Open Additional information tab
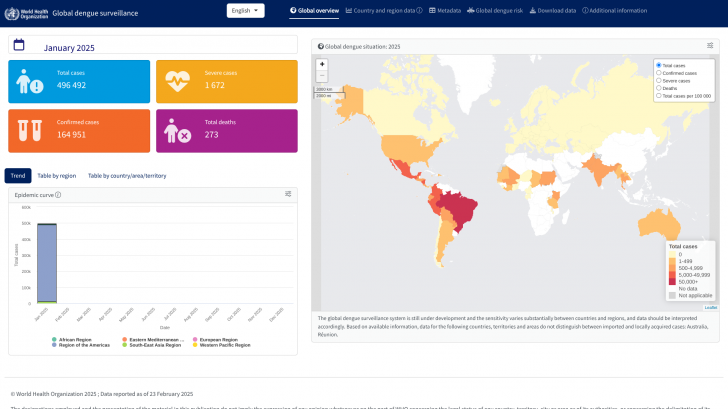This screenshot has height=409, width=728. point(614,11)
